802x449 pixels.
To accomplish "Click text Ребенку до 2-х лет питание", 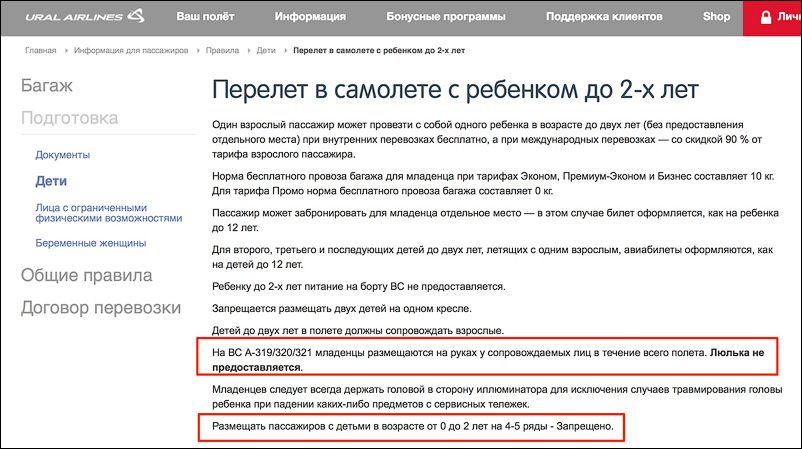I will [359, 287].
